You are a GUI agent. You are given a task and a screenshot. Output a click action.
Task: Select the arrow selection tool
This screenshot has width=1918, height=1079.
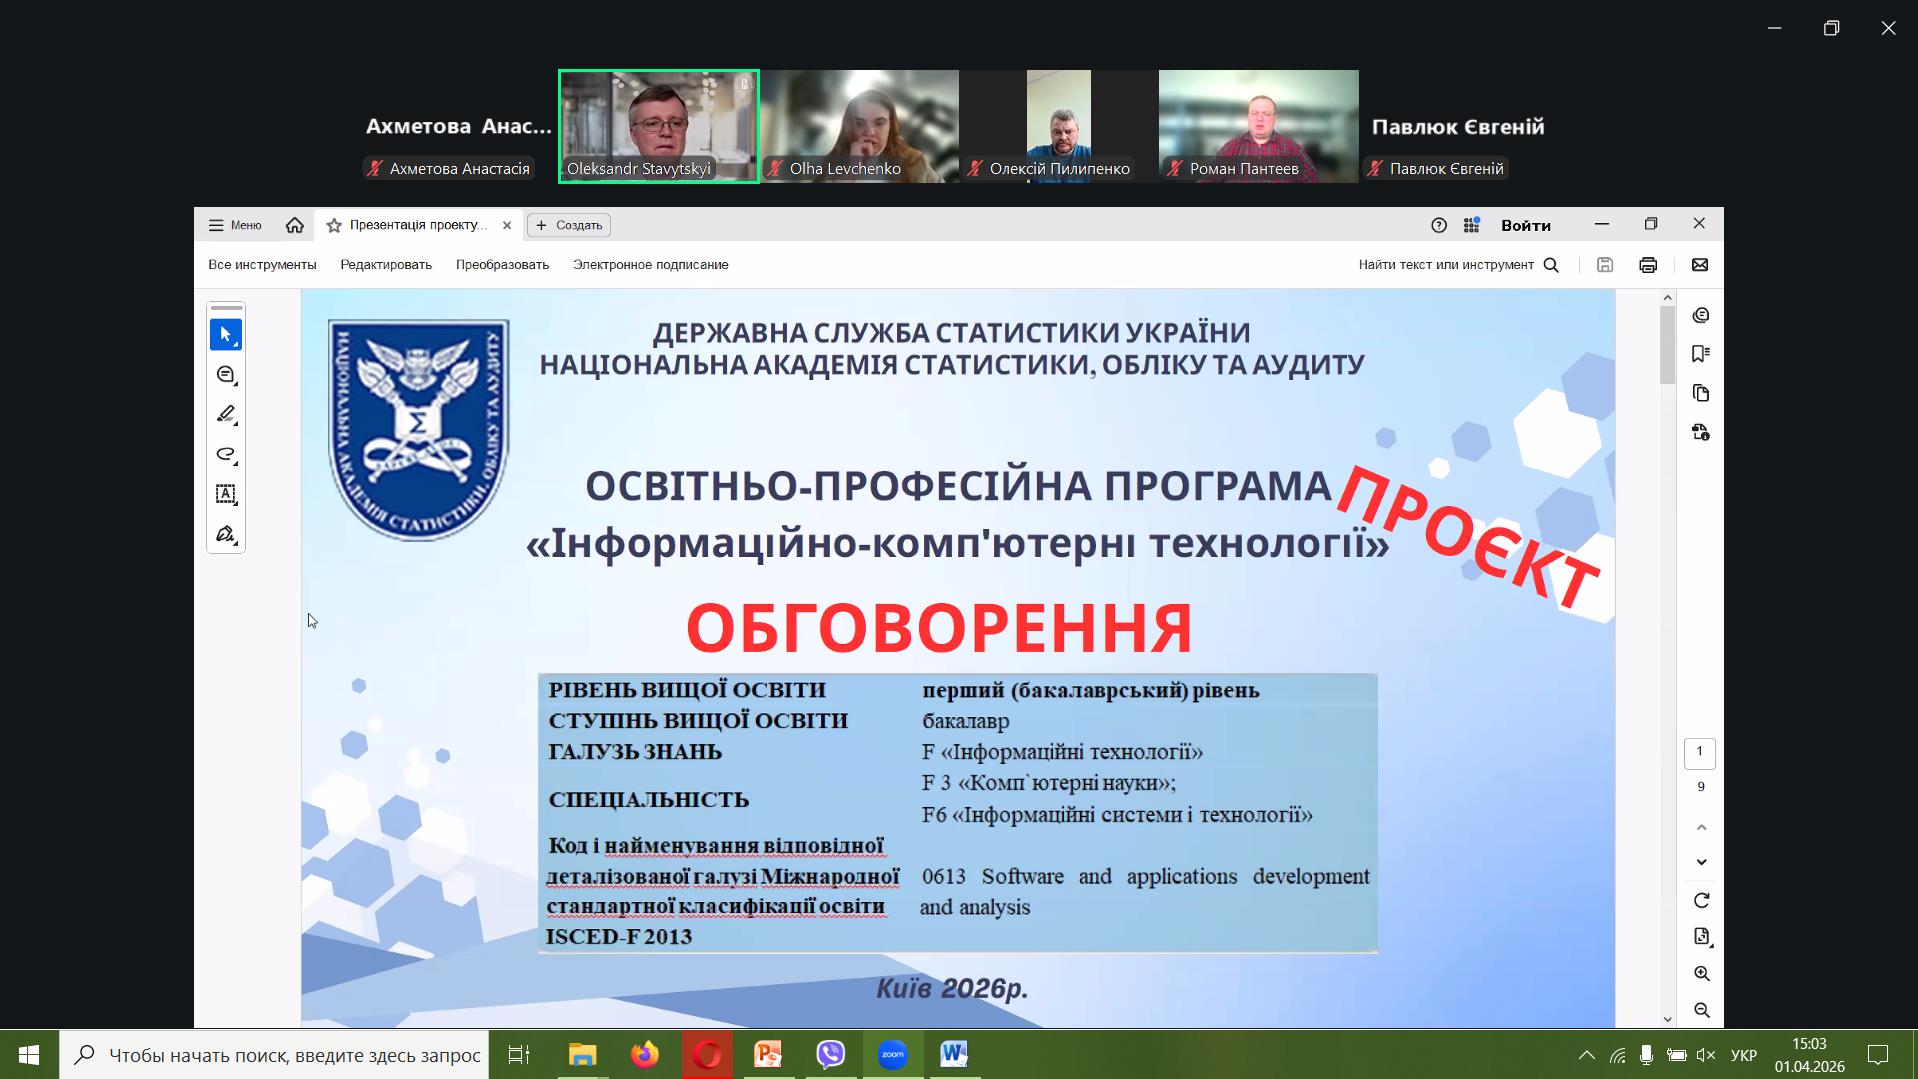(226, 335)
